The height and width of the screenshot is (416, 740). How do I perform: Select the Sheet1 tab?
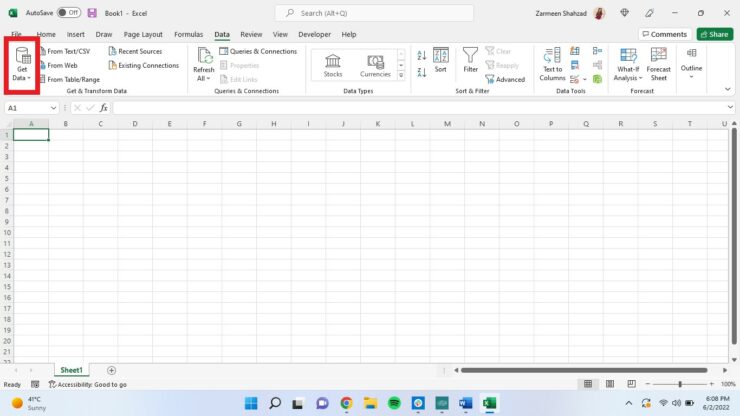[x=71, y=370]
